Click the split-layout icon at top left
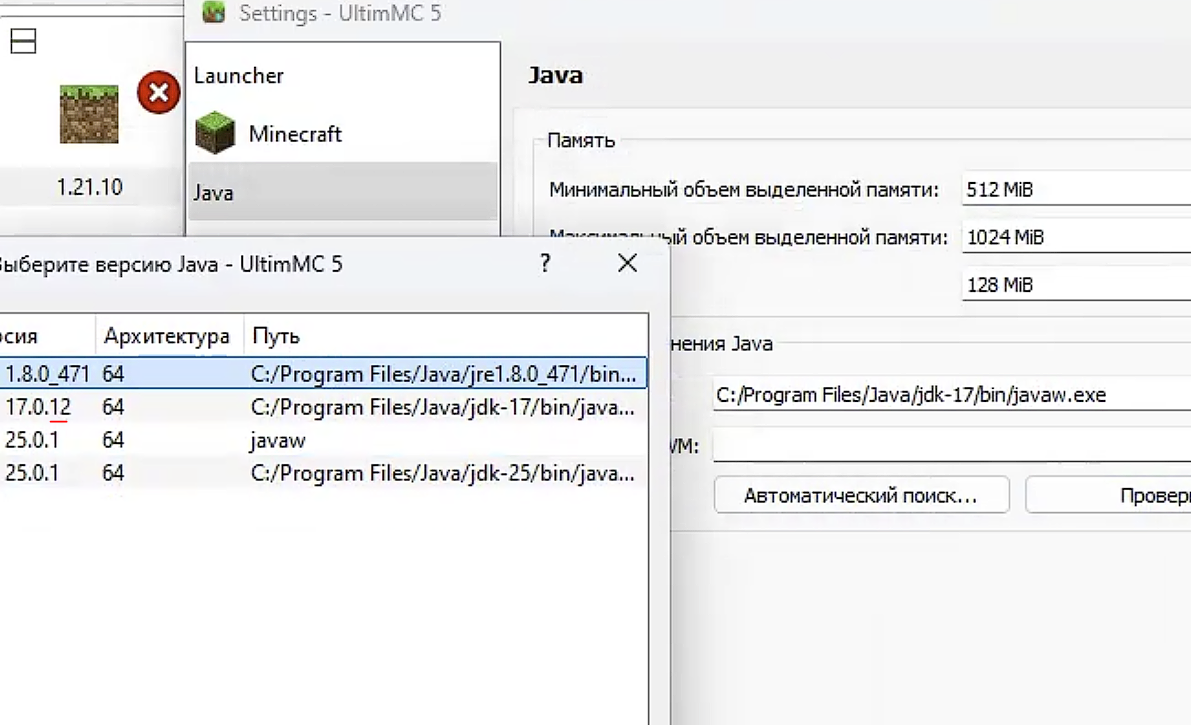1191x725 pixels. click(x=23, y=41)
